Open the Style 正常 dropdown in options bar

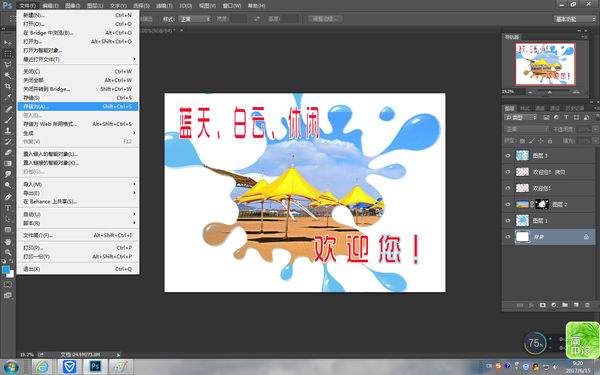tap(194, 19)
